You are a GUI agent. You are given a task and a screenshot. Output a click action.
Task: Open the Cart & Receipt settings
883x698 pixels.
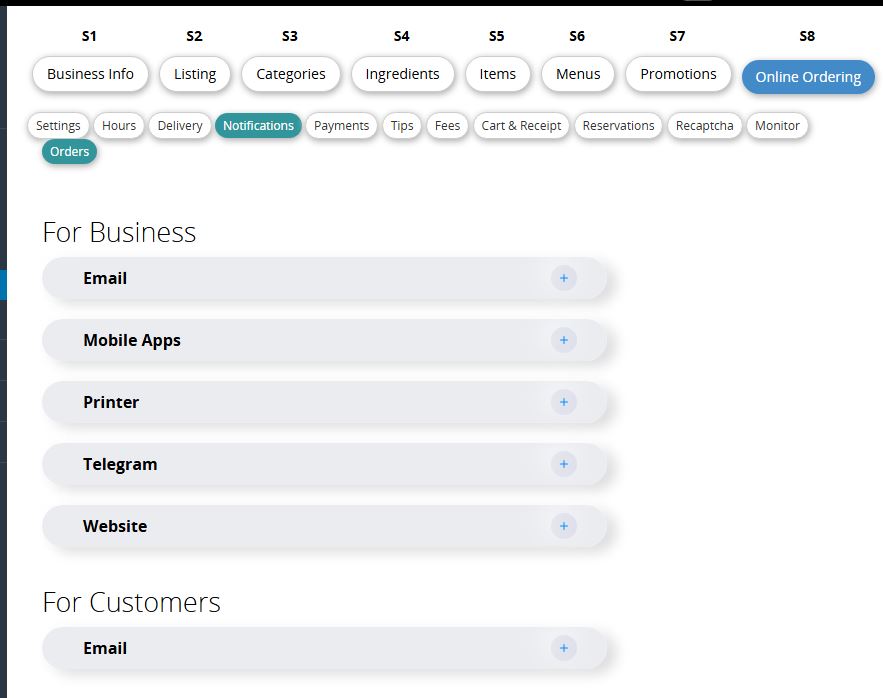521,126
